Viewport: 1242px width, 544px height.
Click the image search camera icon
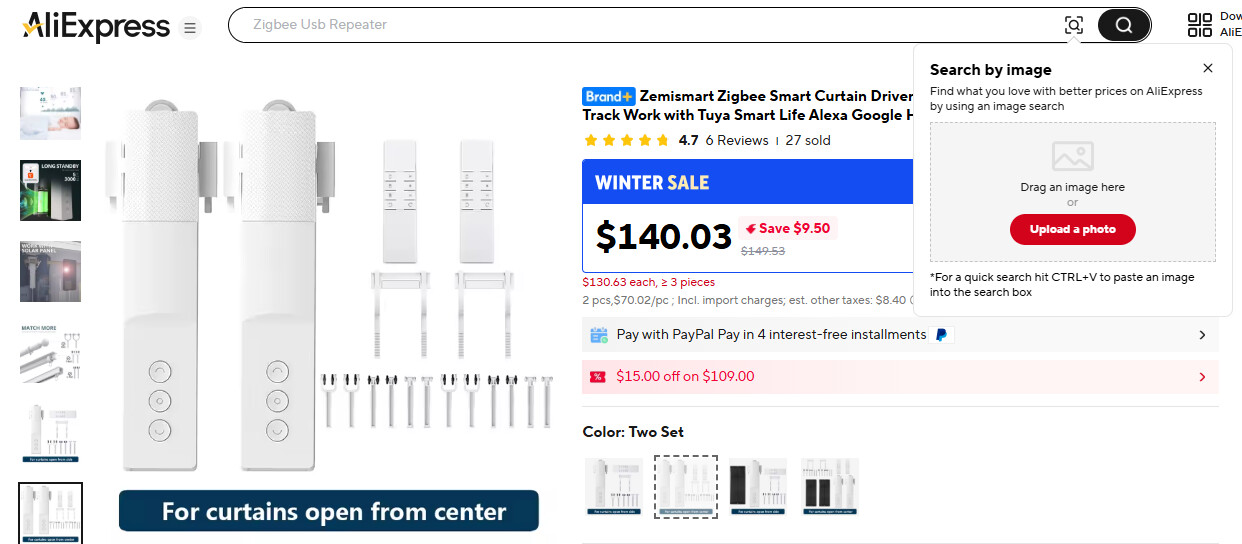(x=1073, y=25)
